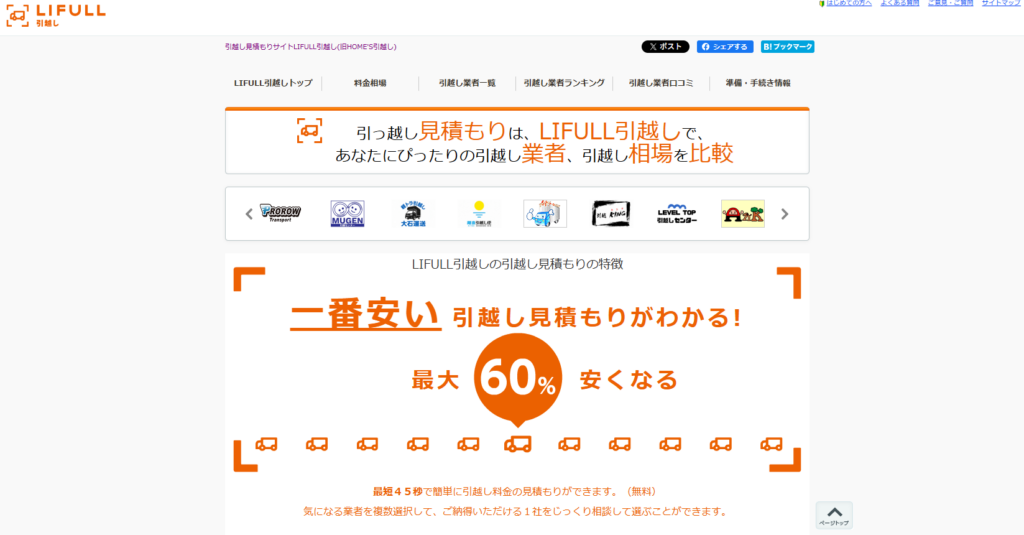Select the 大石運送 truck logo
Viewport: 1024px width, 535px height.
[413, 213]
